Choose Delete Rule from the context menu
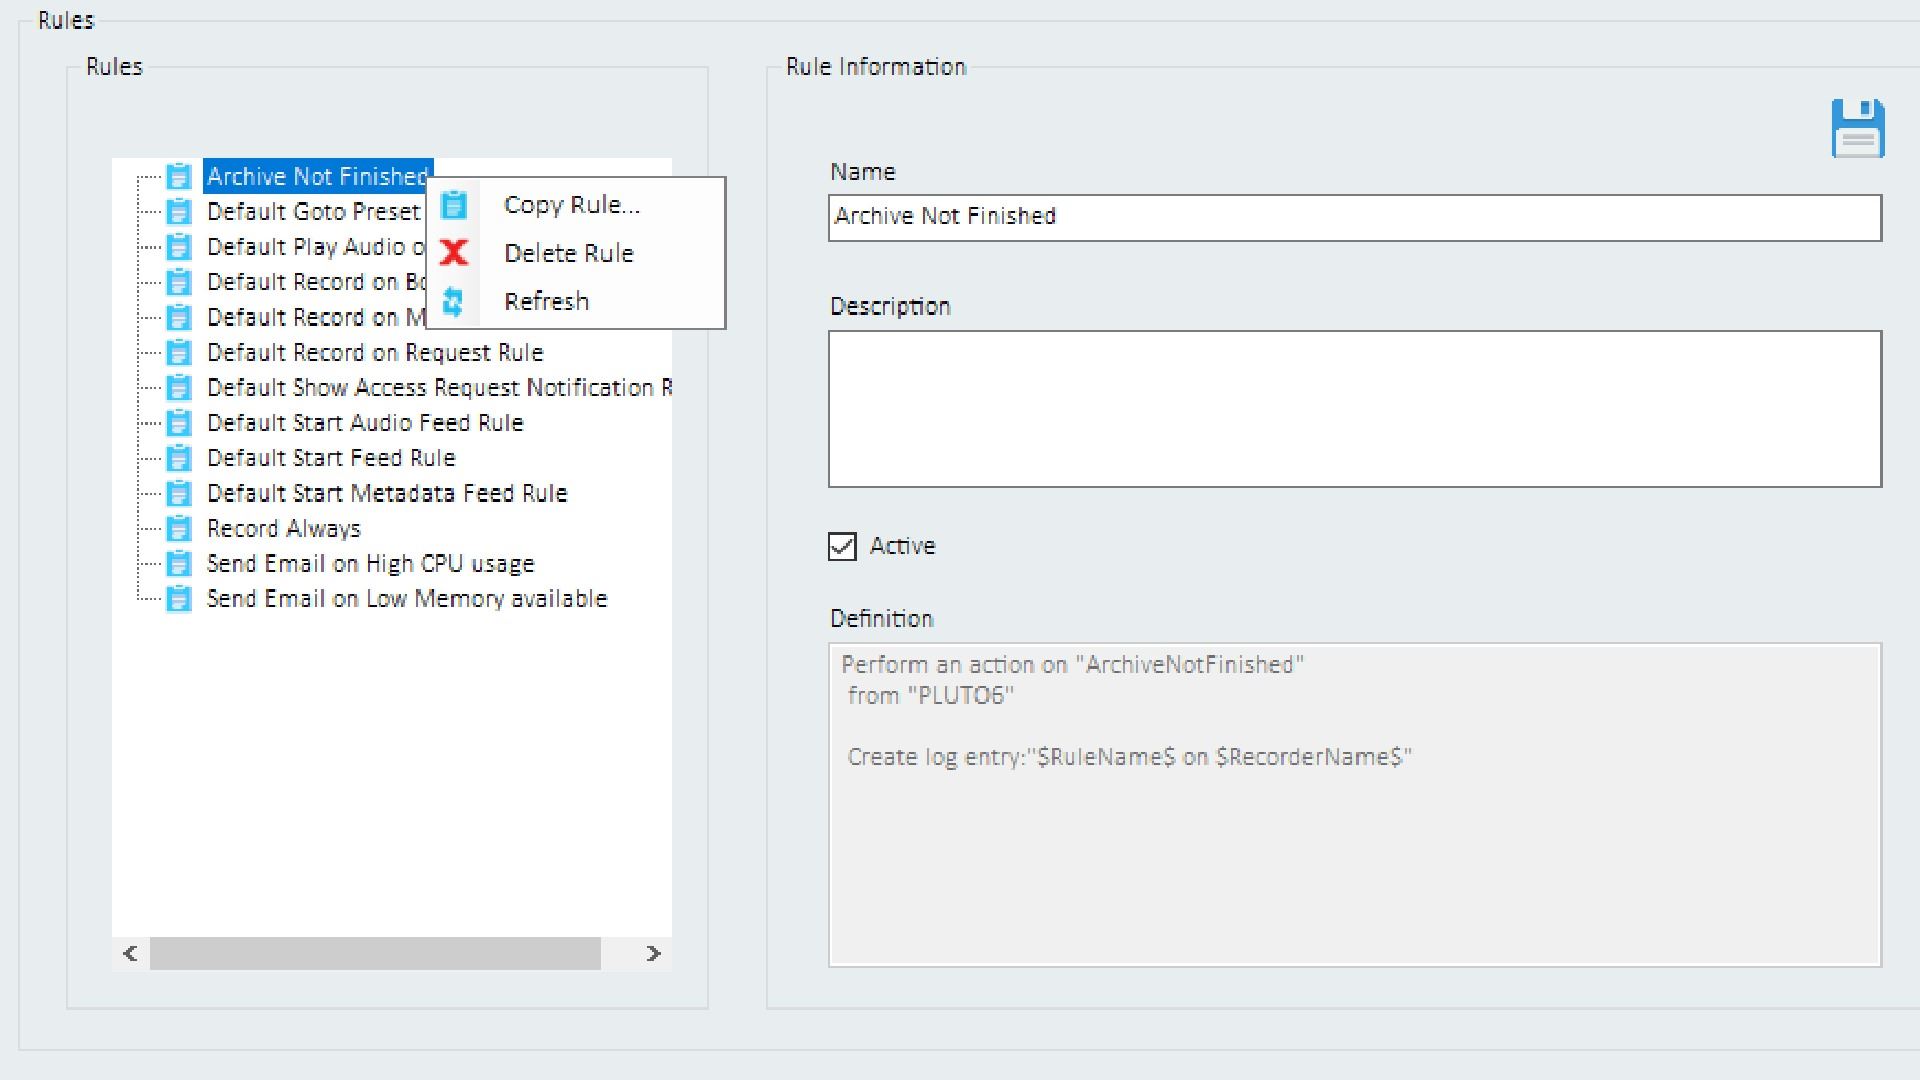The height and width of the screenshot is (1080, 1920). coord(569,253)
